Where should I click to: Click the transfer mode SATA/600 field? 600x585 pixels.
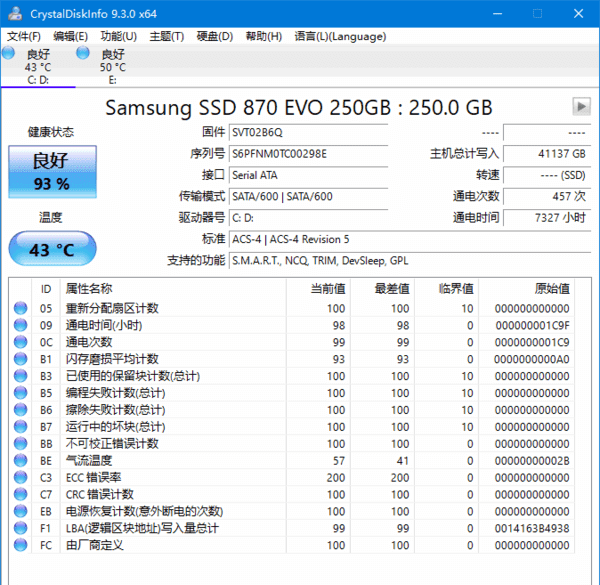pos(308,197)
